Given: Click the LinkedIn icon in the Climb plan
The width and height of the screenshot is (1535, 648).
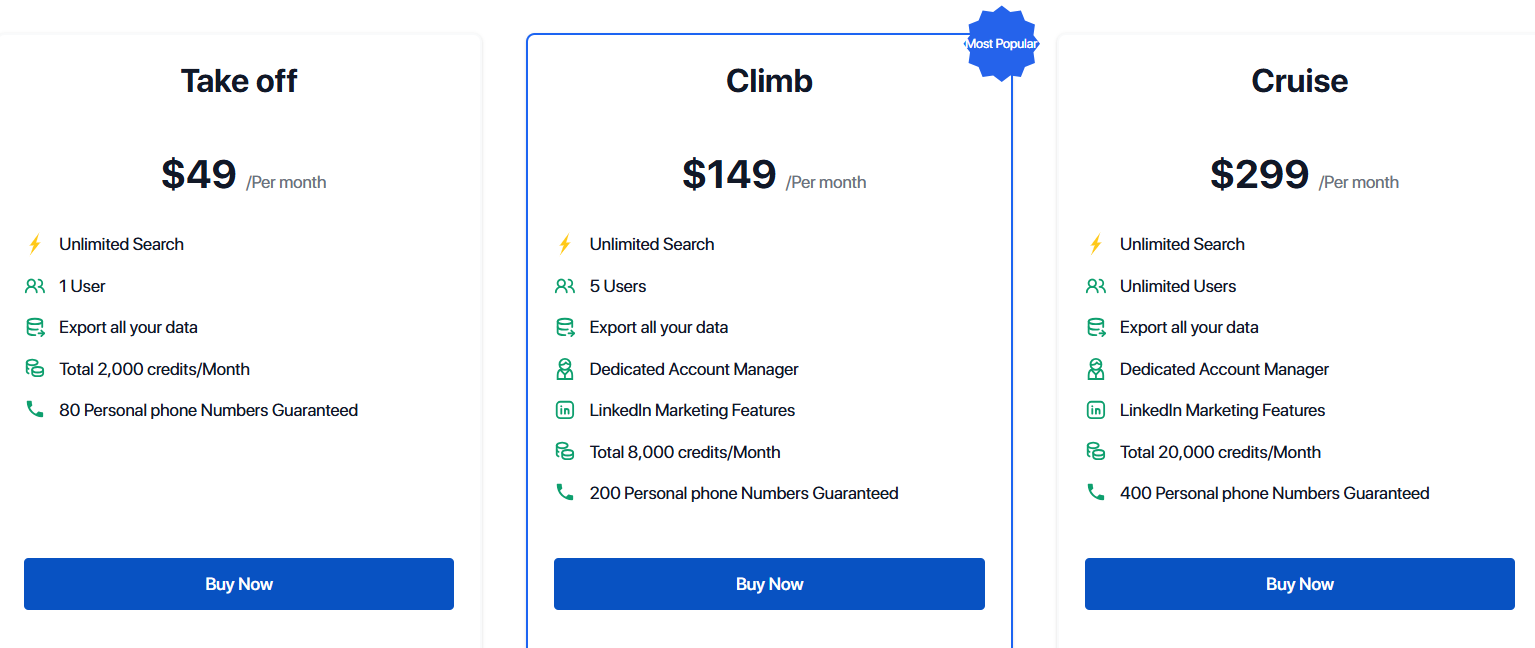Looking at the screenshot, I should 566,410.
